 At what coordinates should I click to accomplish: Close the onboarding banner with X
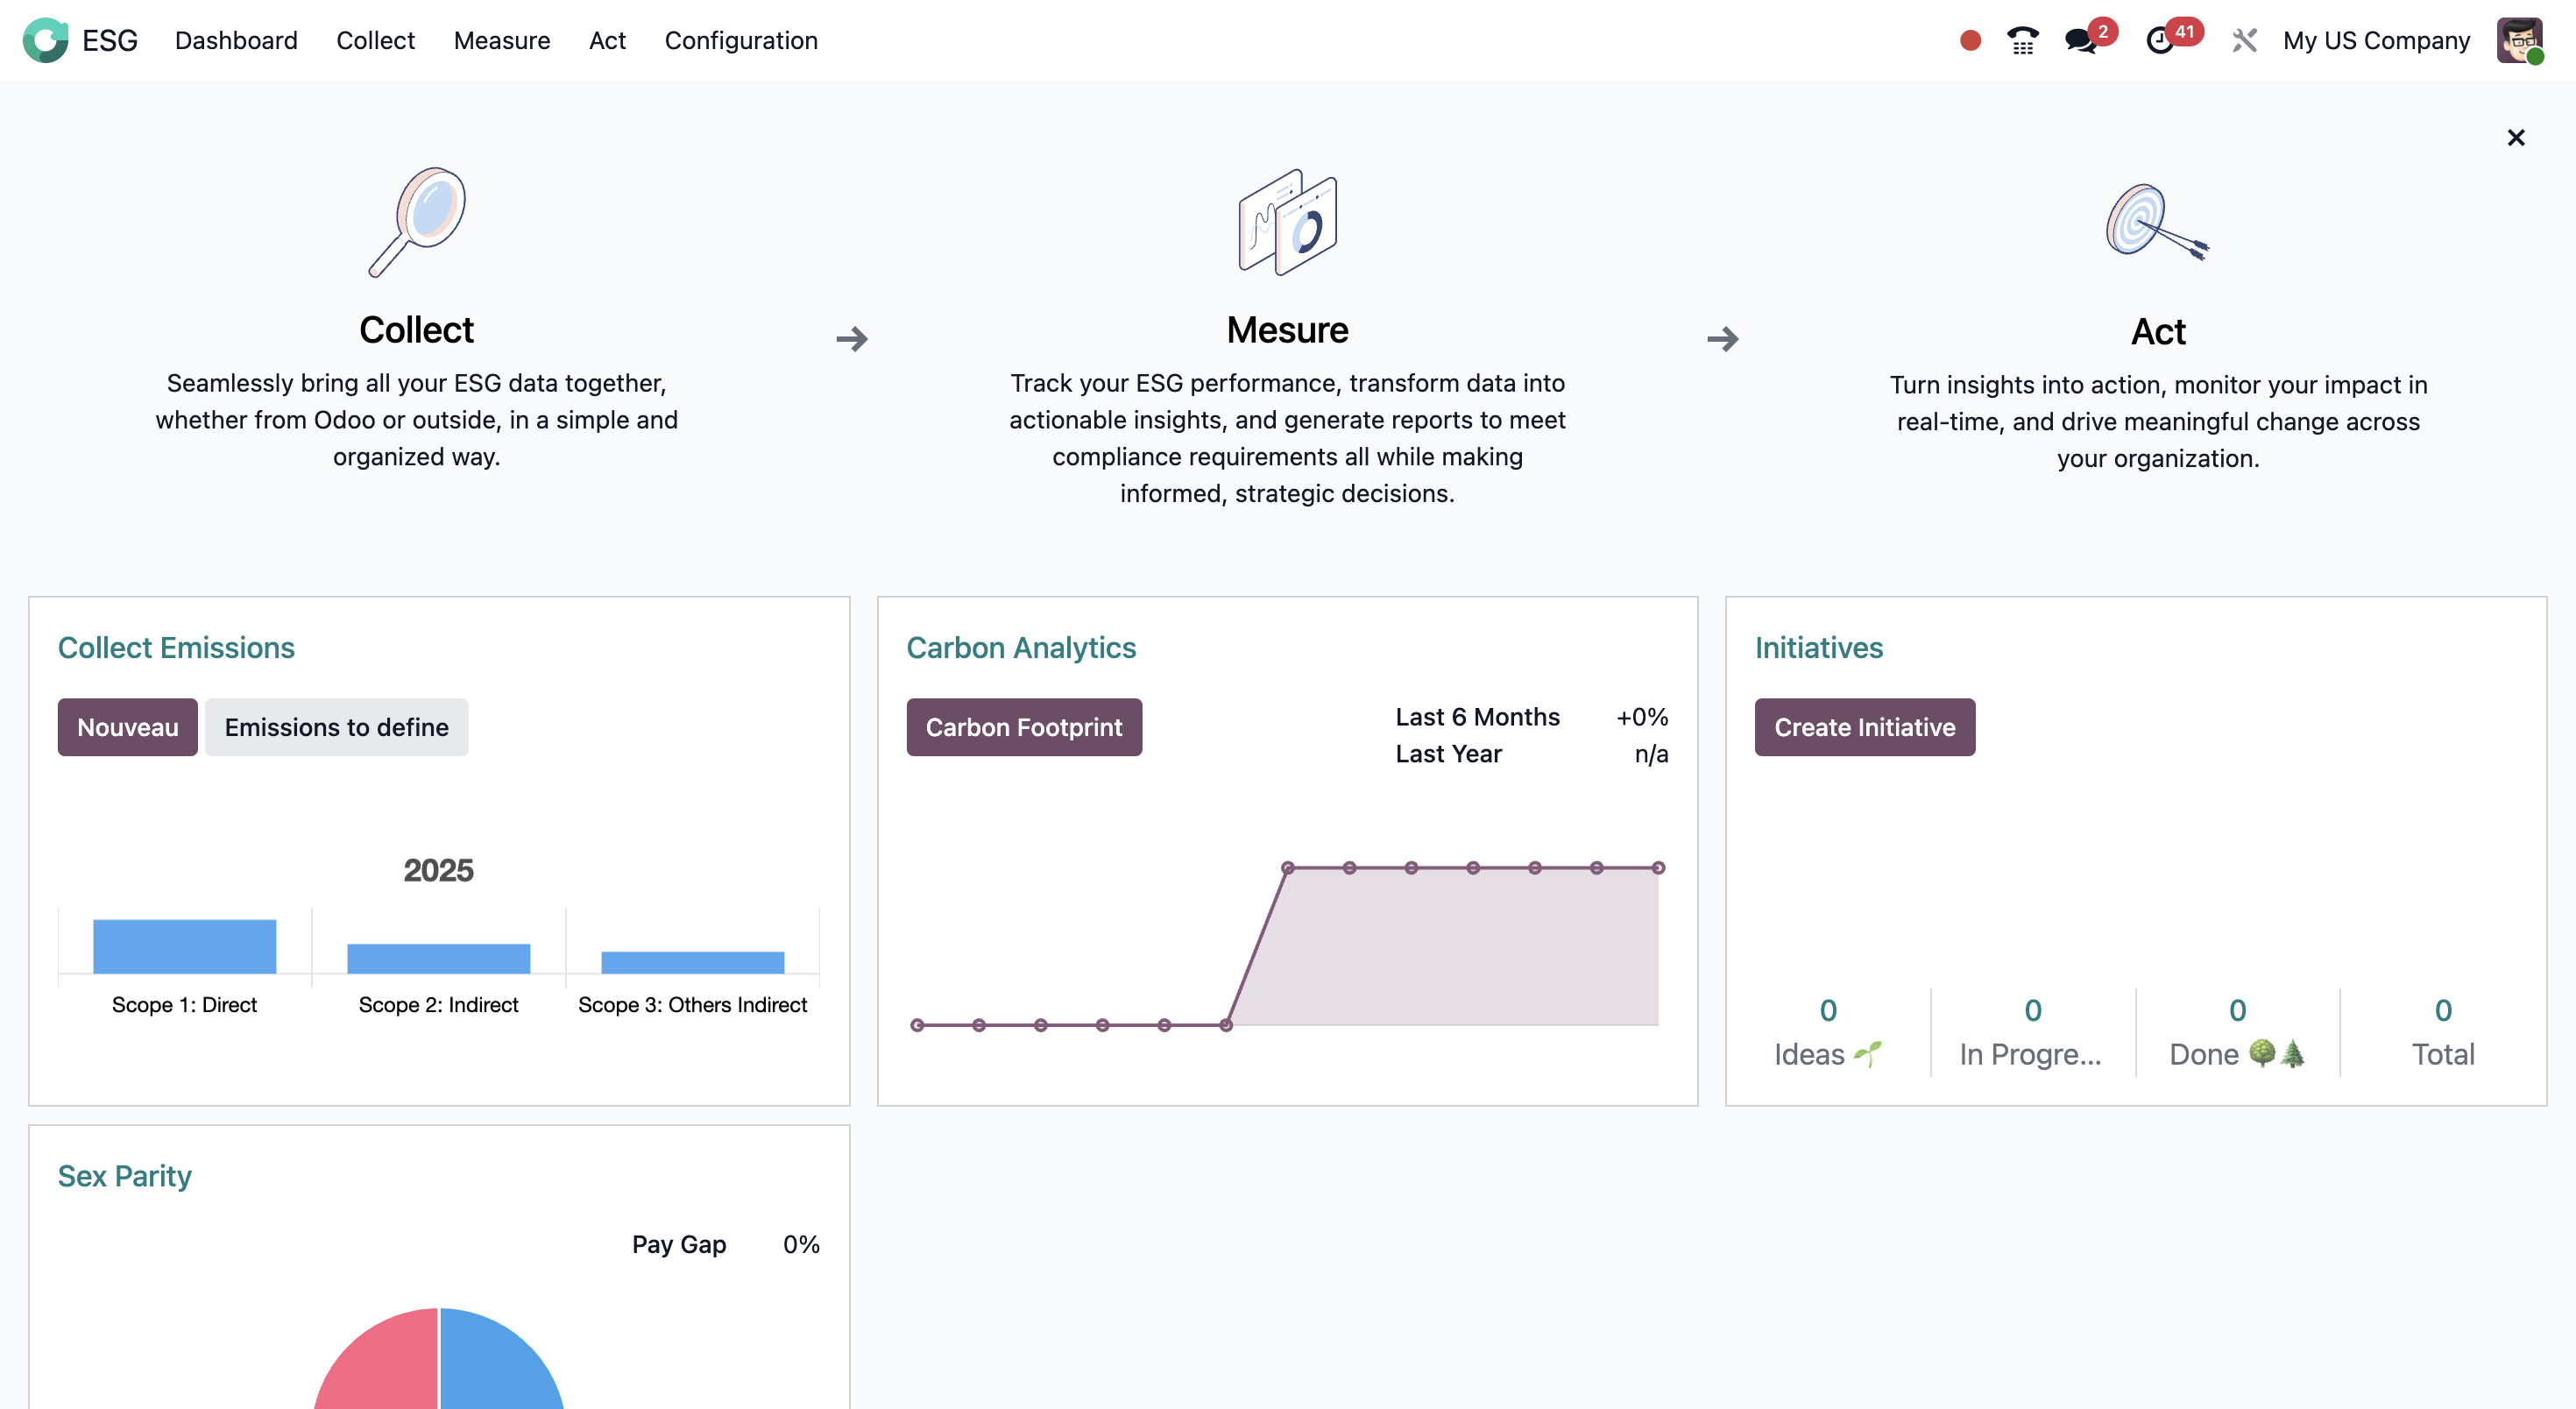click(x=2516, y=138)
